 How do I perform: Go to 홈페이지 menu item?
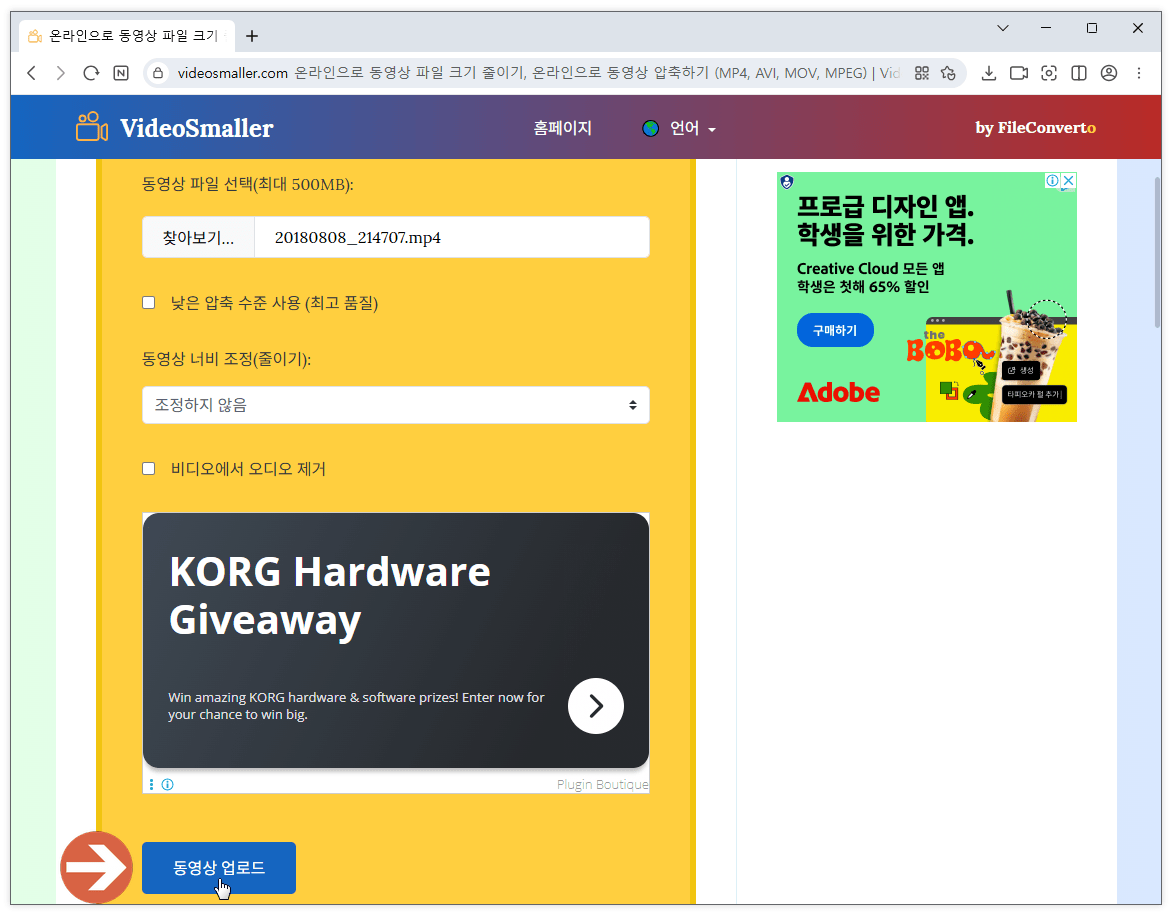point(562,129)
